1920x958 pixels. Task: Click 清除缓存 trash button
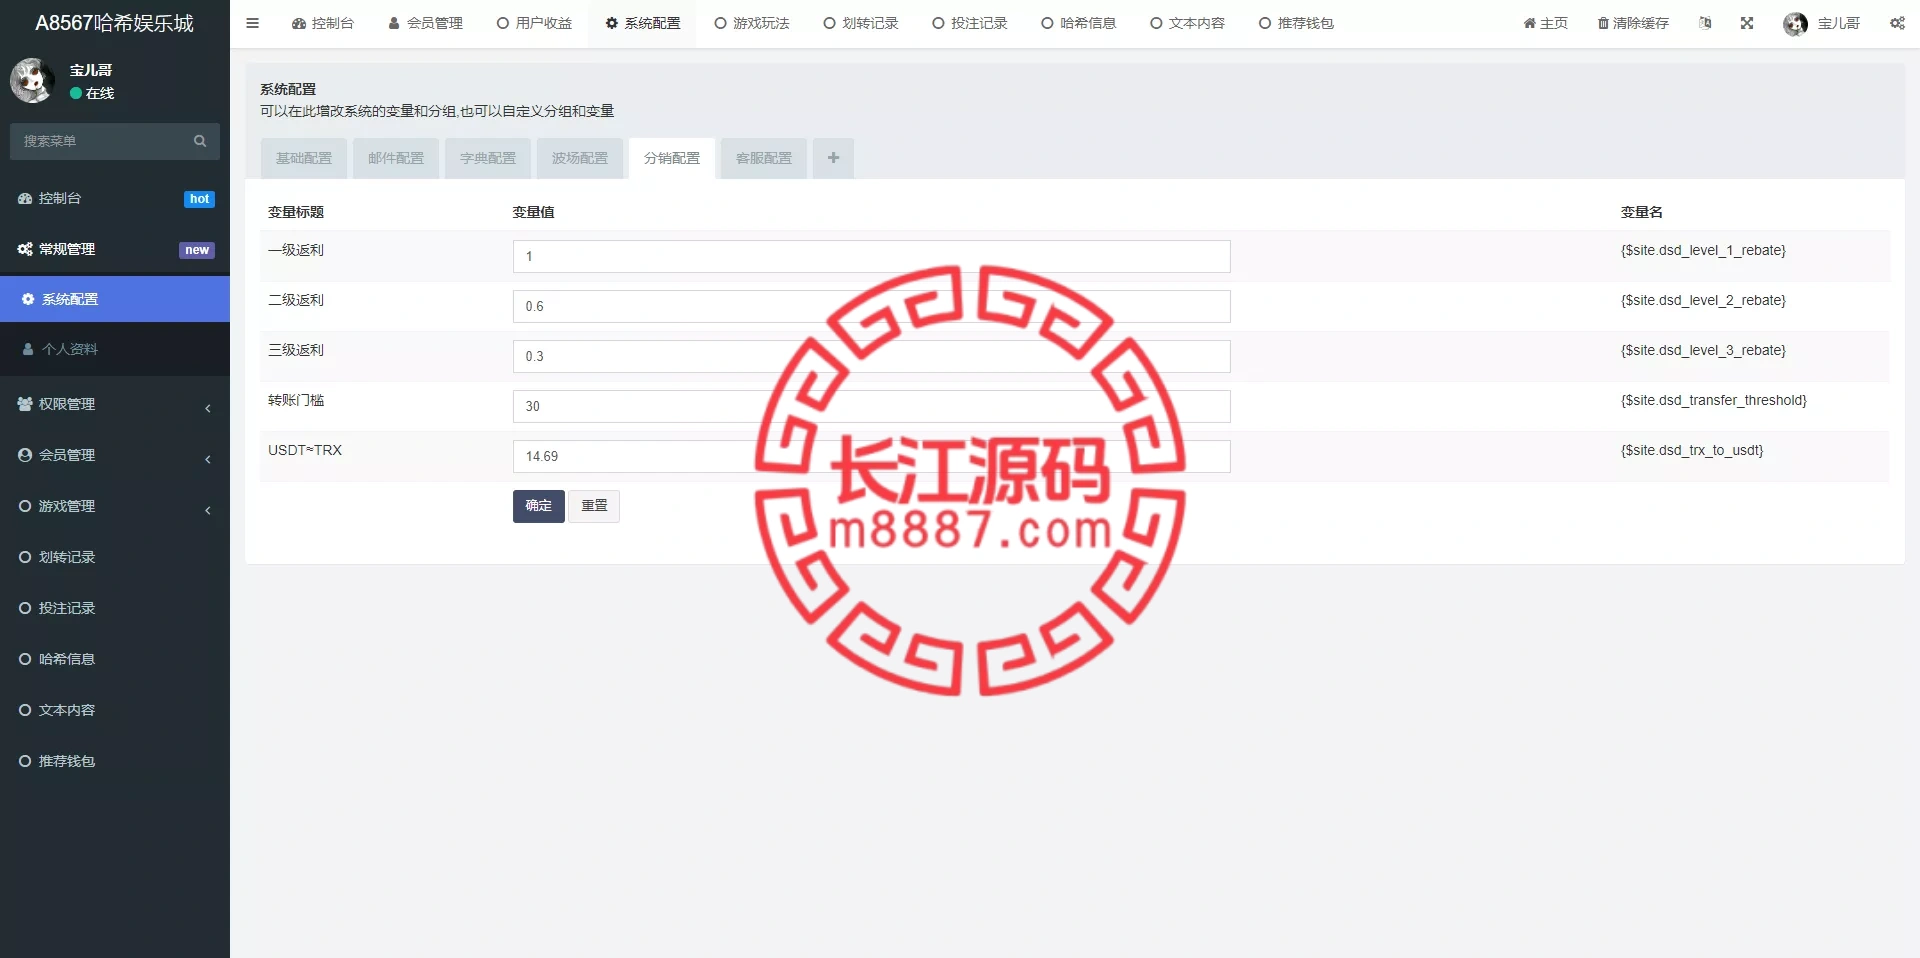pos(1633,23)
